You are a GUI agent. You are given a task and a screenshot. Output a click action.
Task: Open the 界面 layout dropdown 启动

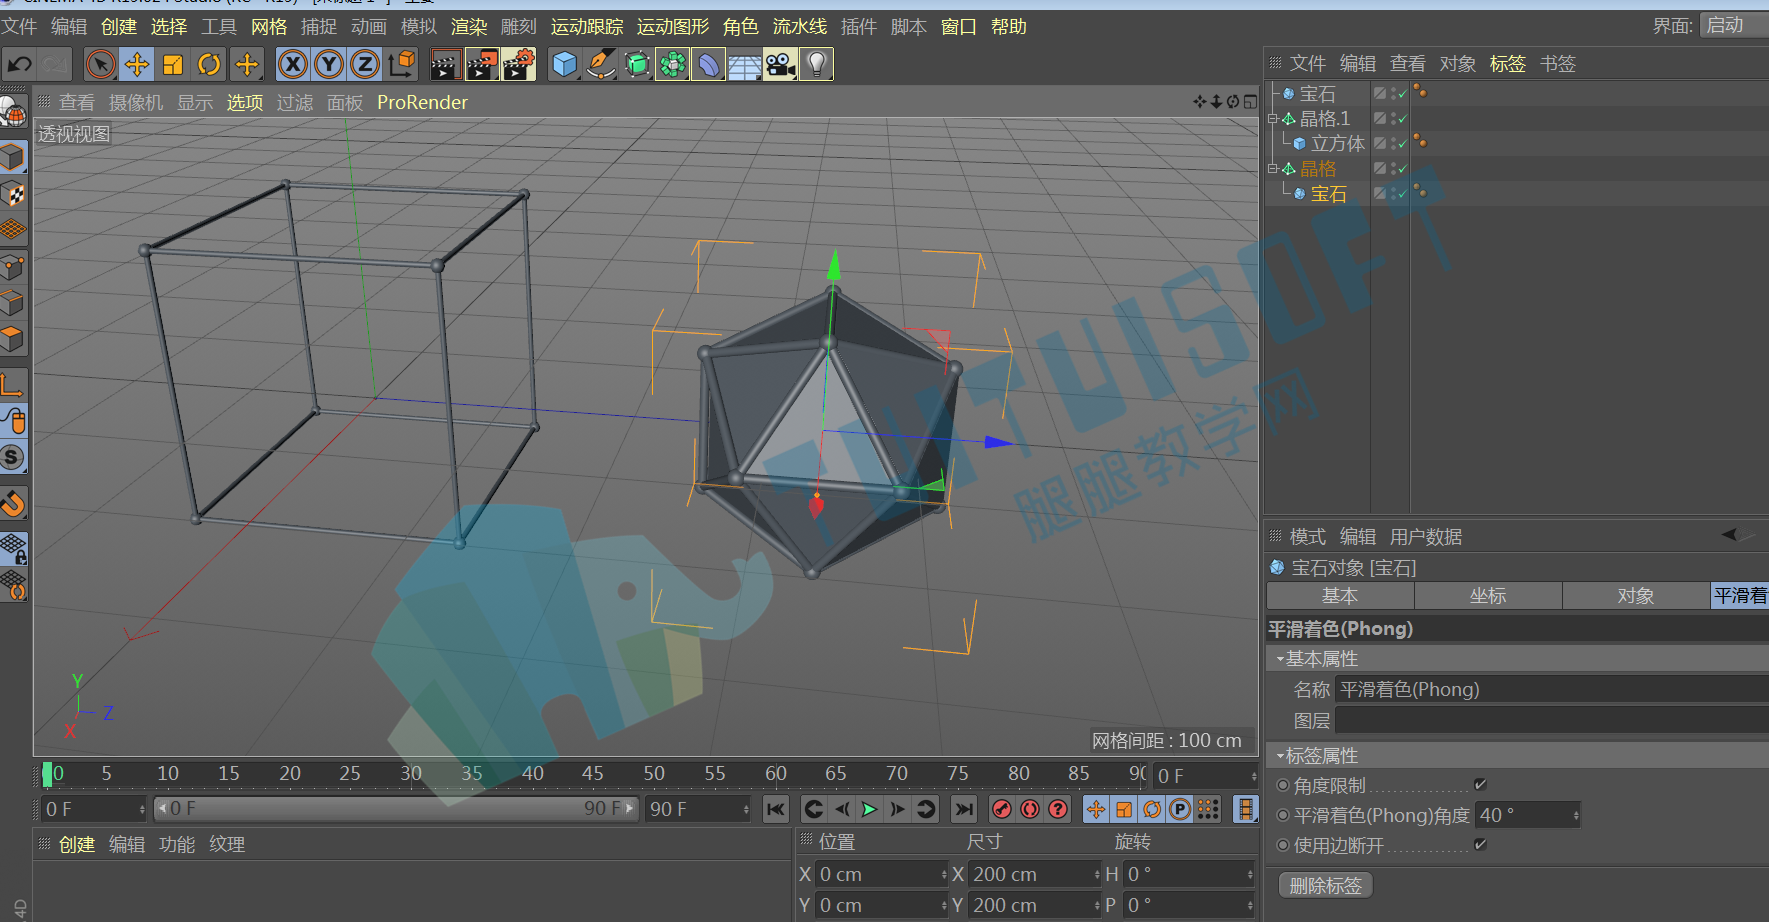point(1734,25)
